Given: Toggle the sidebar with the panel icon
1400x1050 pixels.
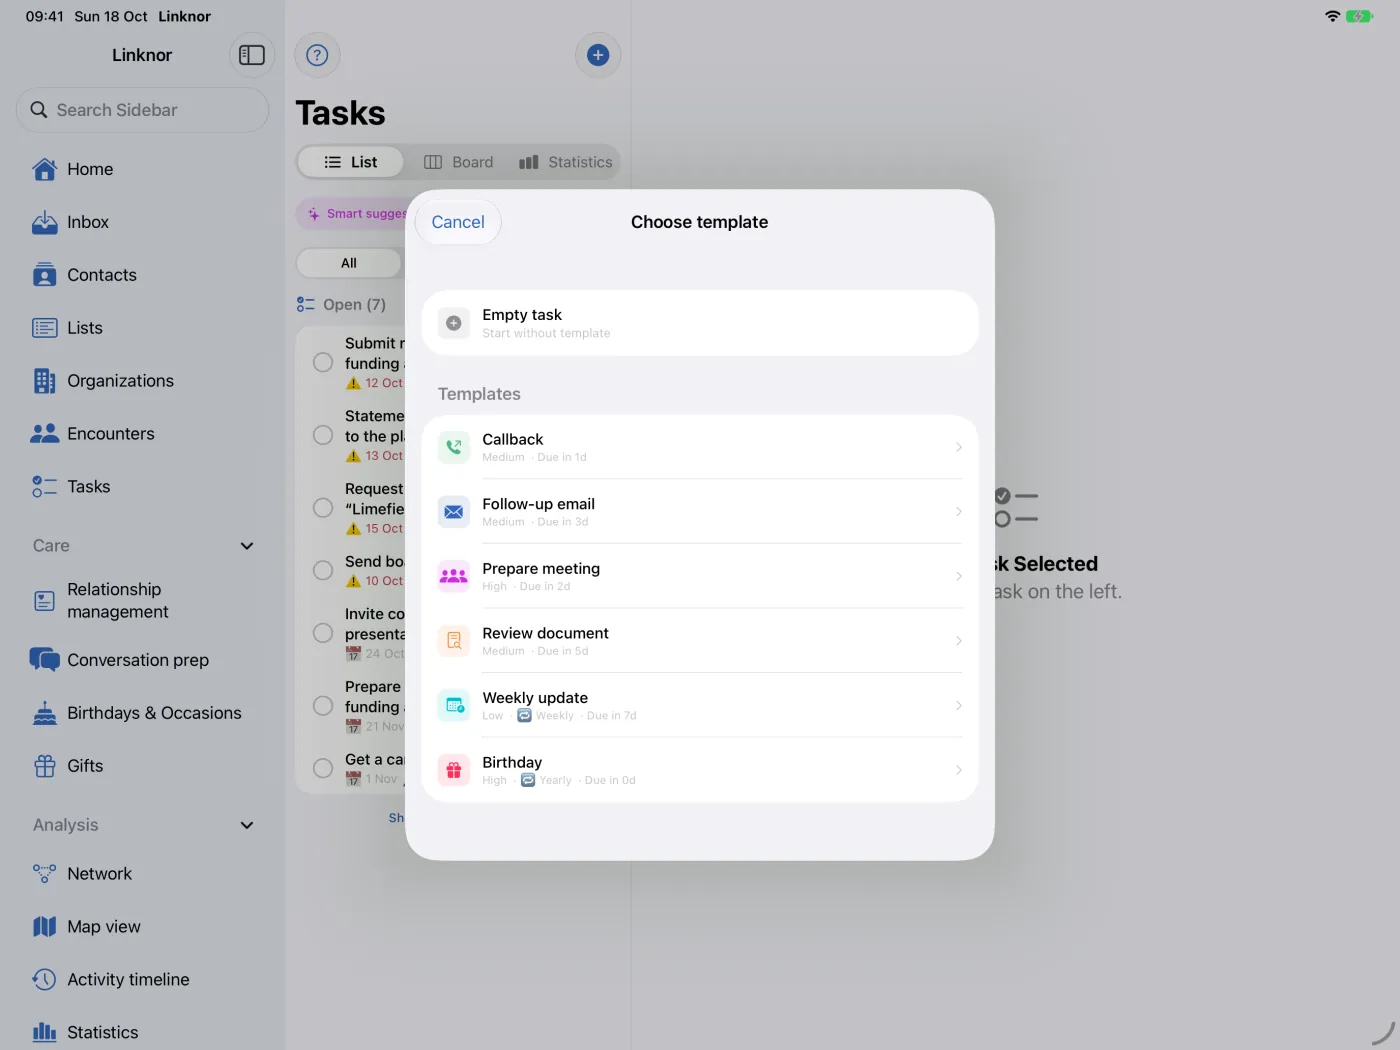Looking at the screenshot, I should click(252, 55).
